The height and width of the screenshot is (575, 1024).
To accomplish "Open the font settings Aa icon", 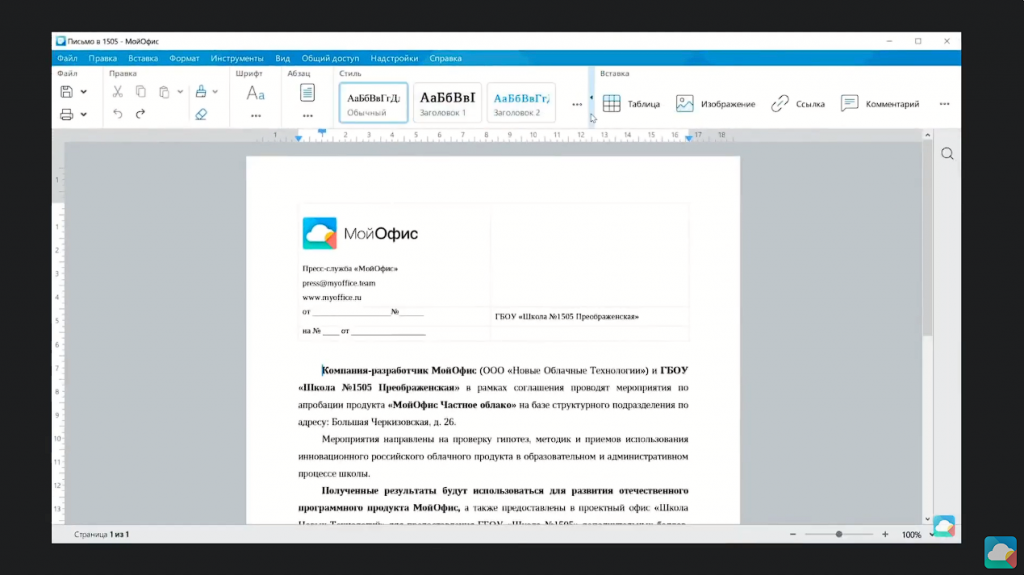I will point(255,93).
